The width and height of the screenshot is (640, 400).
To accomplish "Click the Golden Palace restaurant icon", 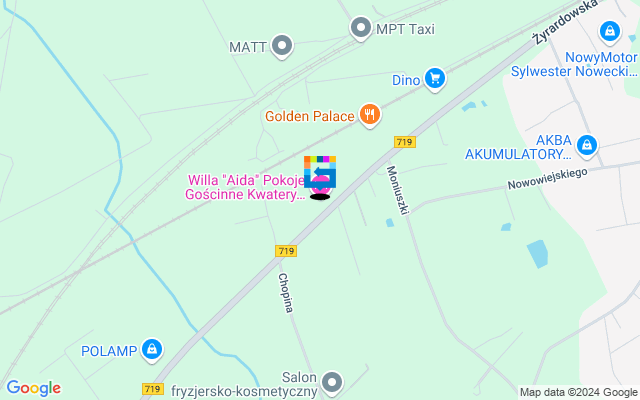I will click(x=370, y=115).
